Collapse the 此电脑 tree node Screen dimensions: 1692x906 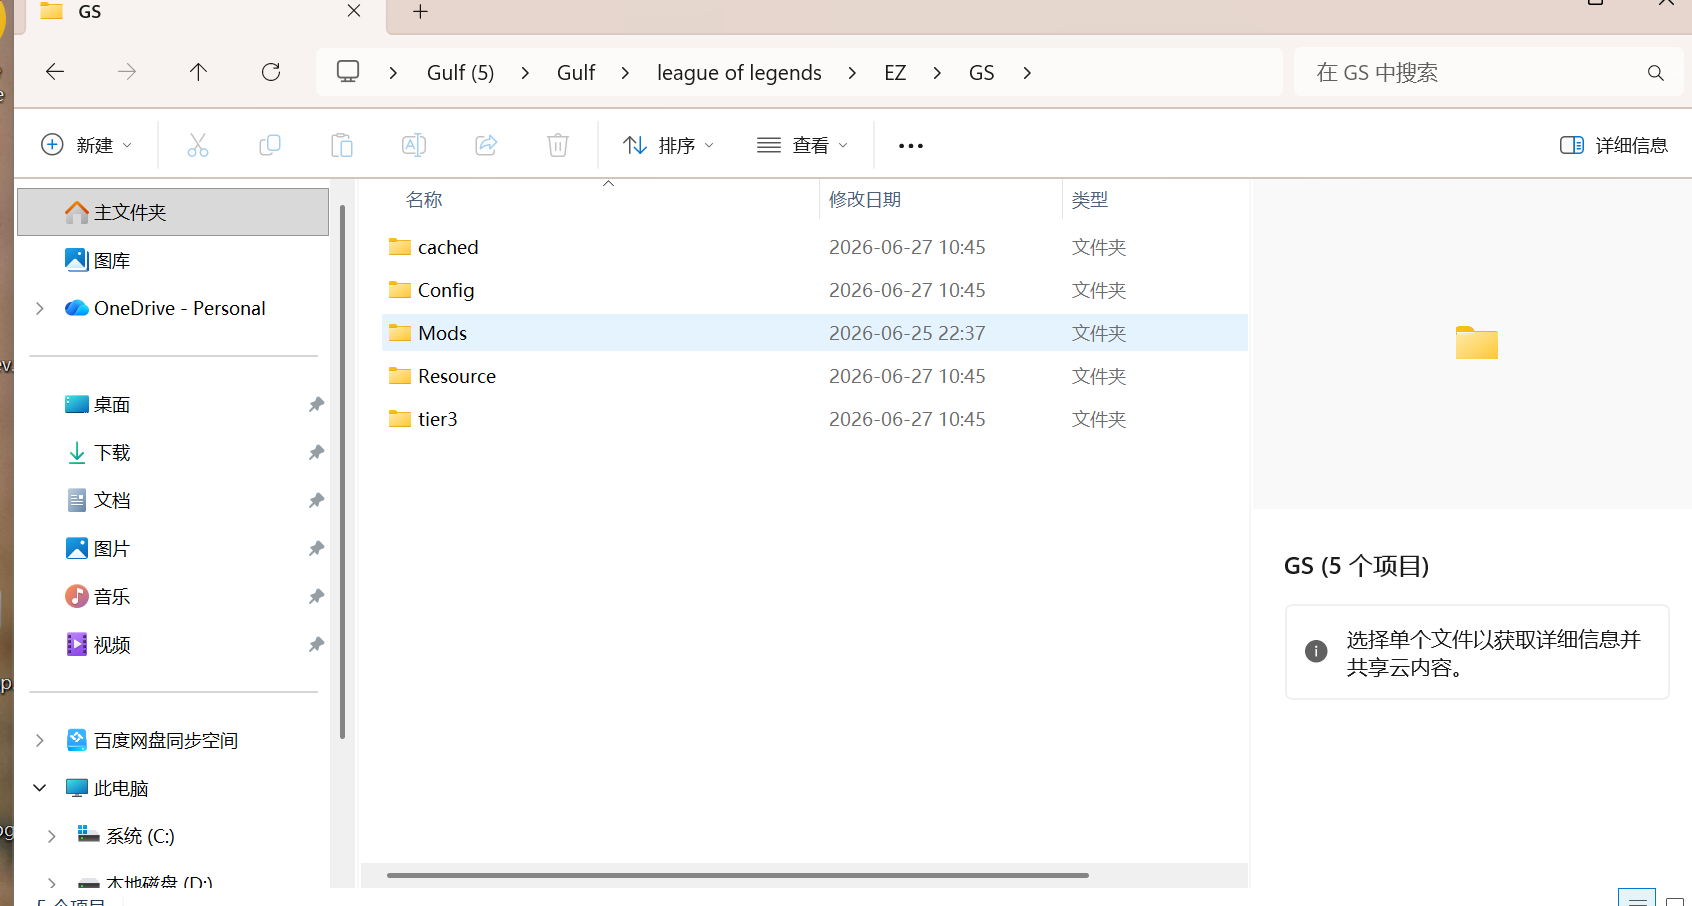coord(40,788)
